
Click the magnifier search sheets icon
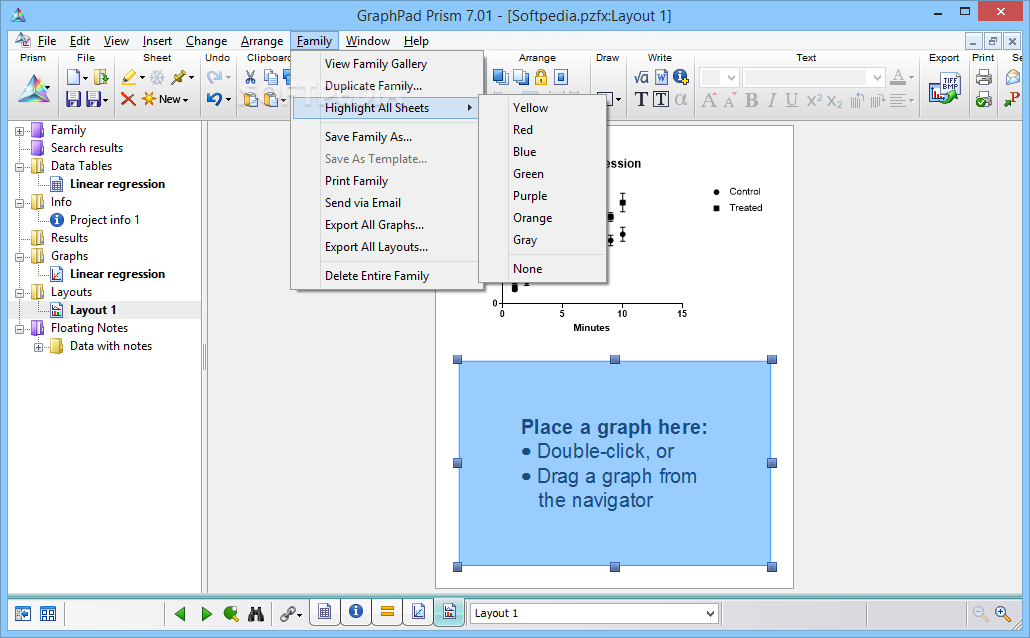pos(231,614)
